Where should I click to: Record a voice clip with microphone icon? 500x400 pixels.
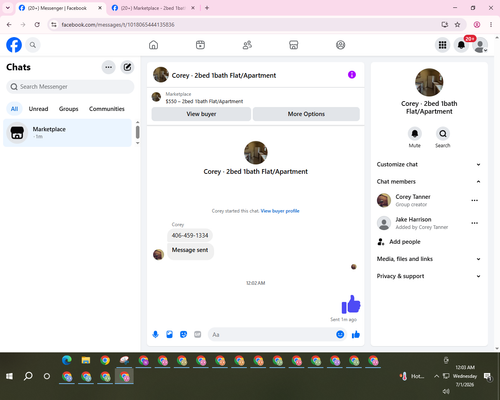[155, 334]
